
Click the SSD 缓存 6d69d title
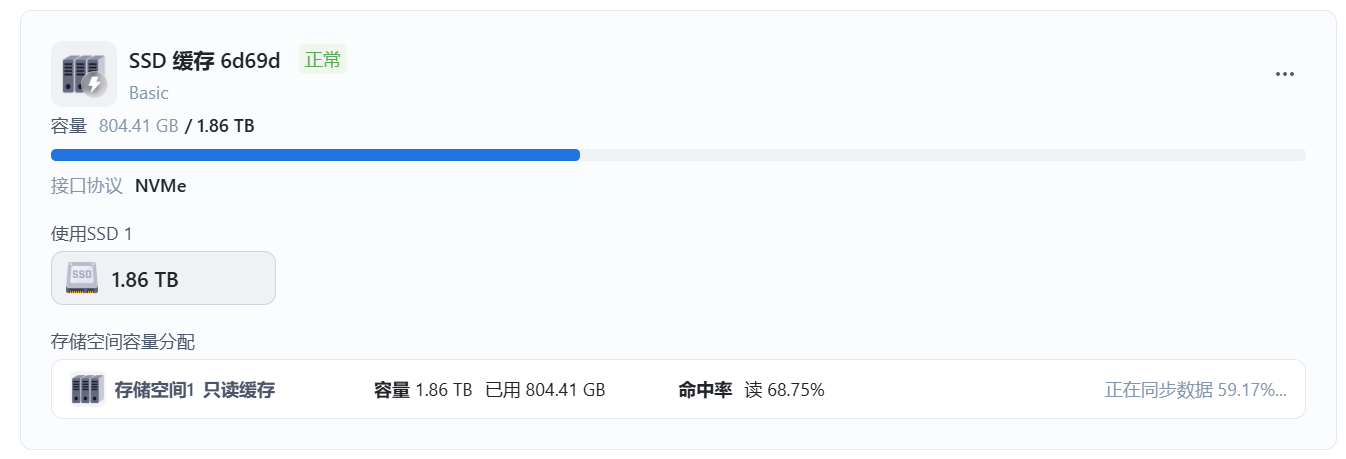pos(205,60)
